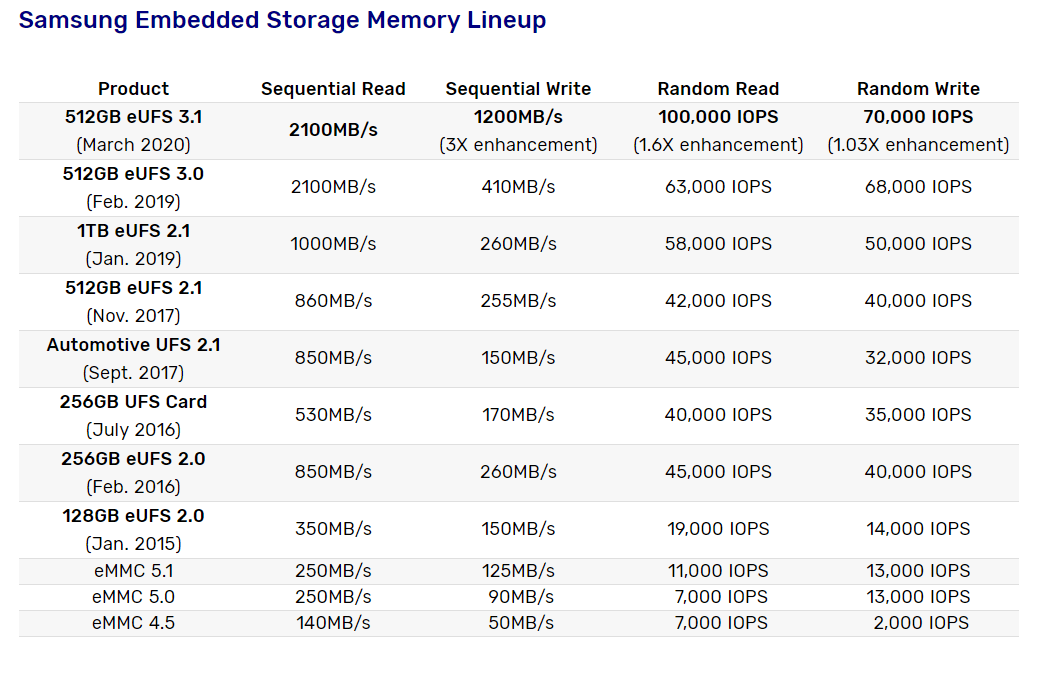Select the 70,000 IOPS random write value
Viewport: 1037px width, 687px height.
pos(919,117)
